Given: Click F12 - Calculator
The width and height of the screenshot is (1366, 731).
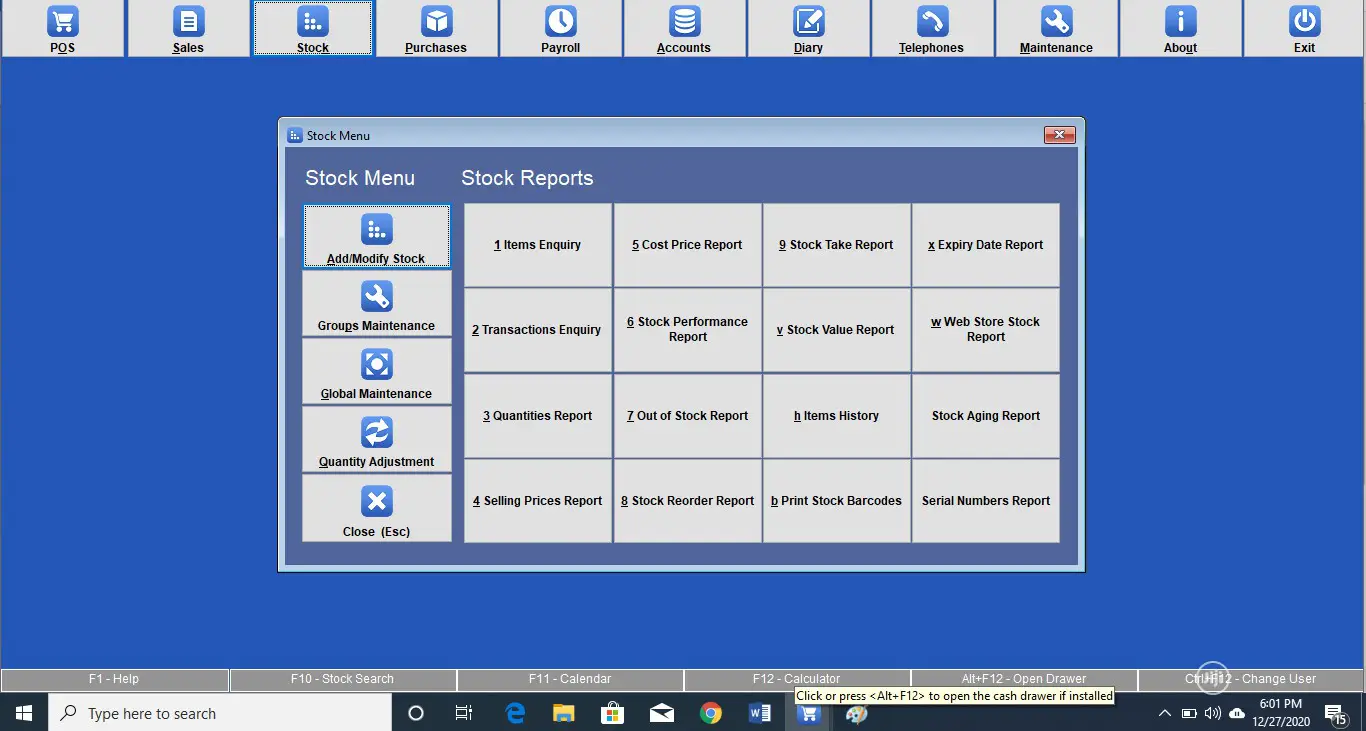Looking at the screenshot, I should pos(797,679).
